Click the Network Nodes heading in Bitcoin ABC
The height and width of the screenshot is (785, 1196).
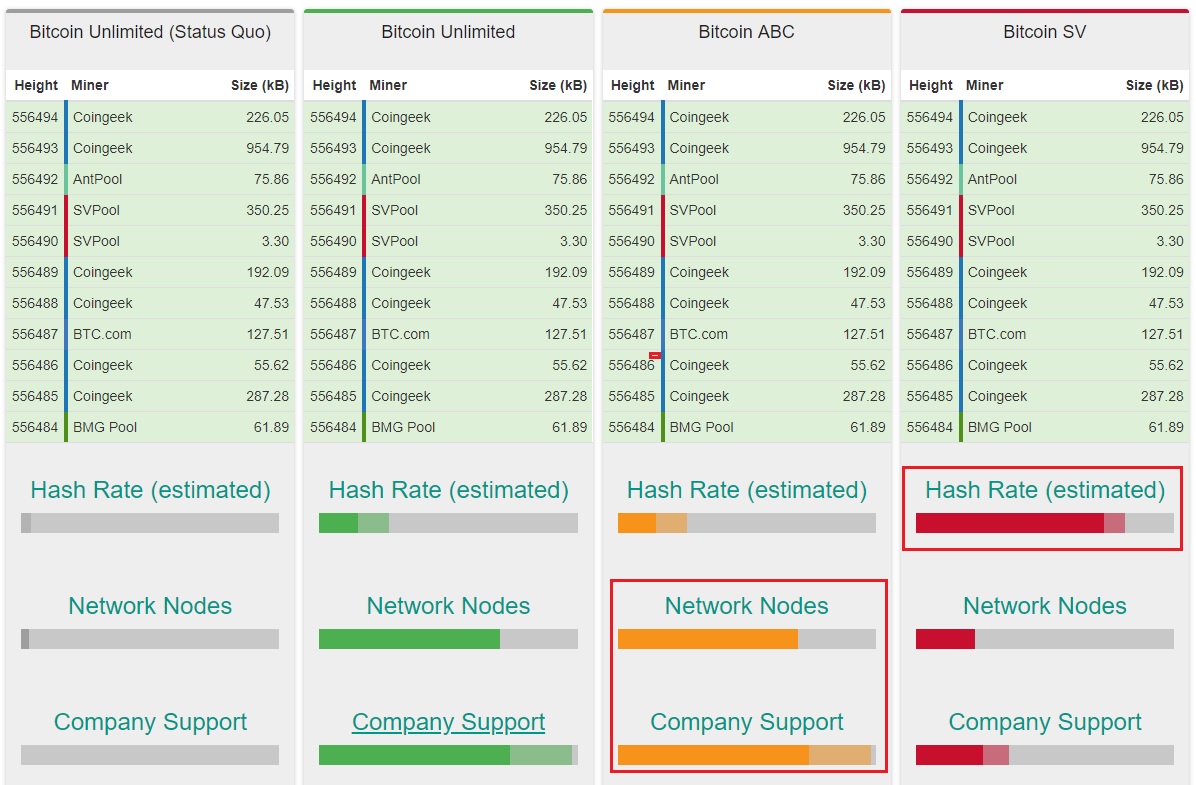point(745,605)
